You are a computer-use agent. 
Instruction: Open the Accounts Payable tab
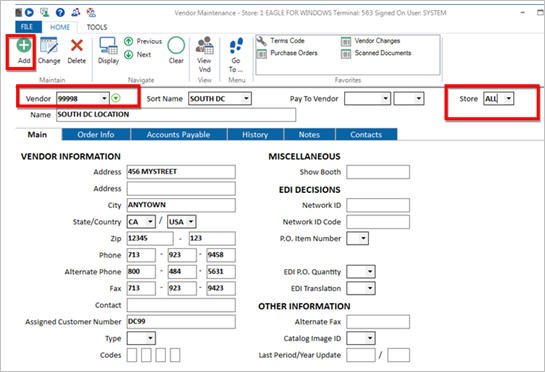[x=178, y=135]
